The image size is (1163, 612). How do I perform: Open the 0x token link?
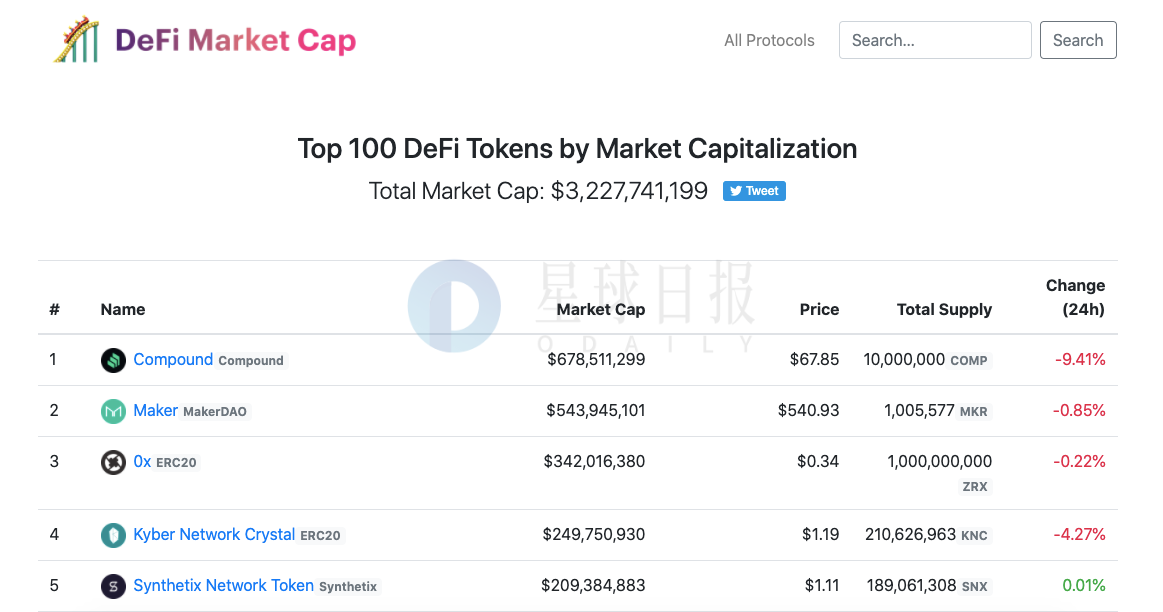142,462
